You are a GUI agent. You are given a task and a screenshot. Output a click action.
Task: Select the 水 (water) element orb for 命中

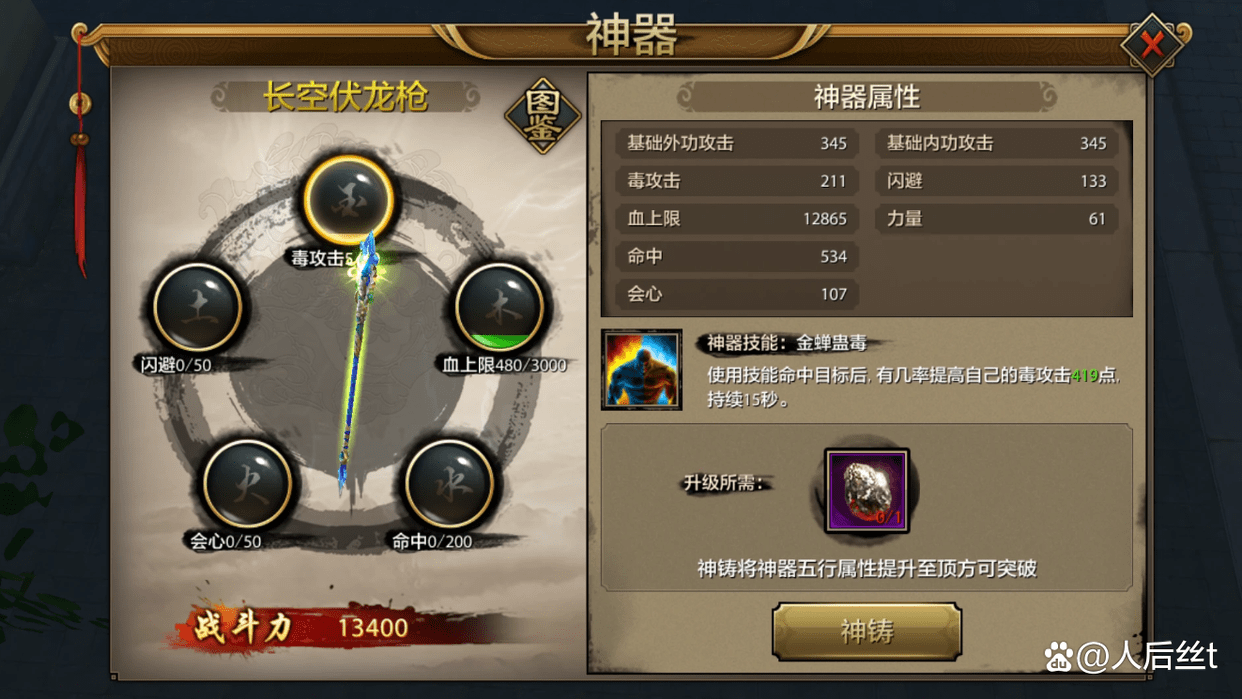449,484
